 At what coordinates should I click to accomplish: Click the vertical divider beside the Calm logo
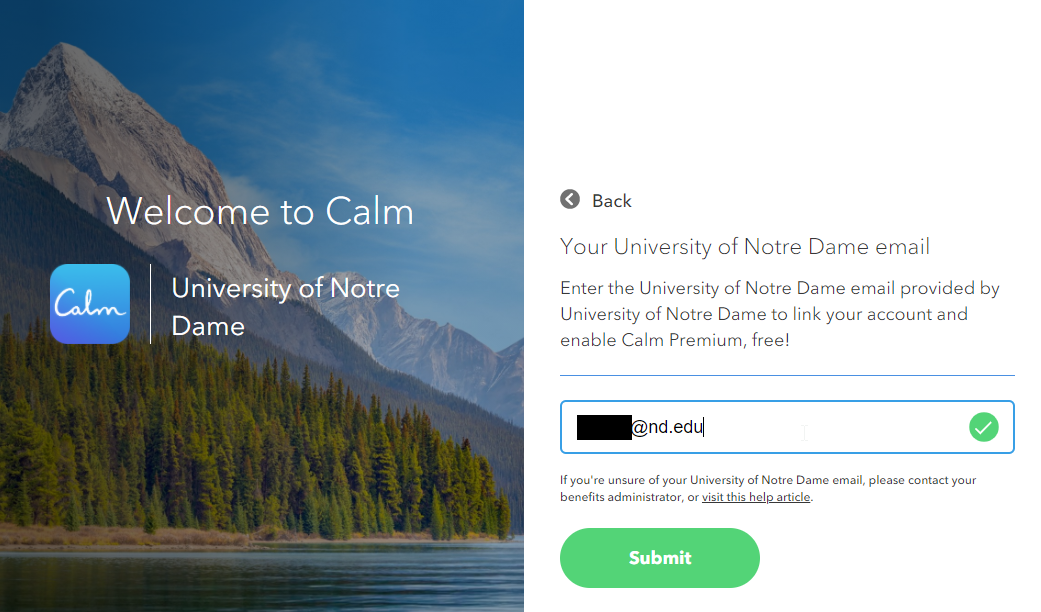coord(151,304)
